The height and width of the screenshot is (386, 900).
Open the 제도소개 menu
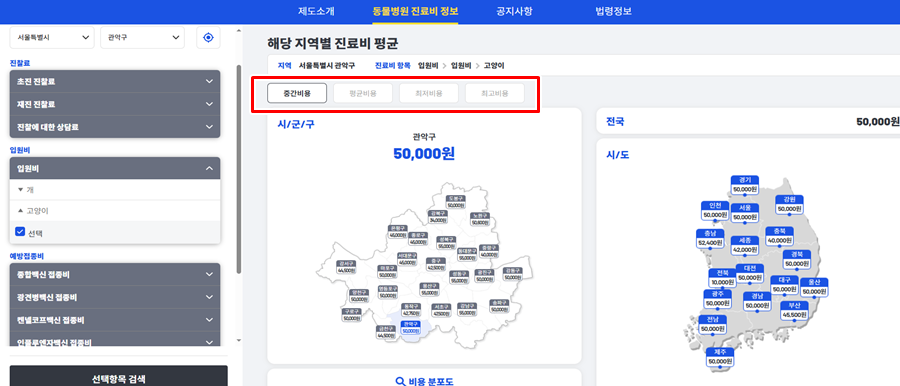[x=316, y=11]
